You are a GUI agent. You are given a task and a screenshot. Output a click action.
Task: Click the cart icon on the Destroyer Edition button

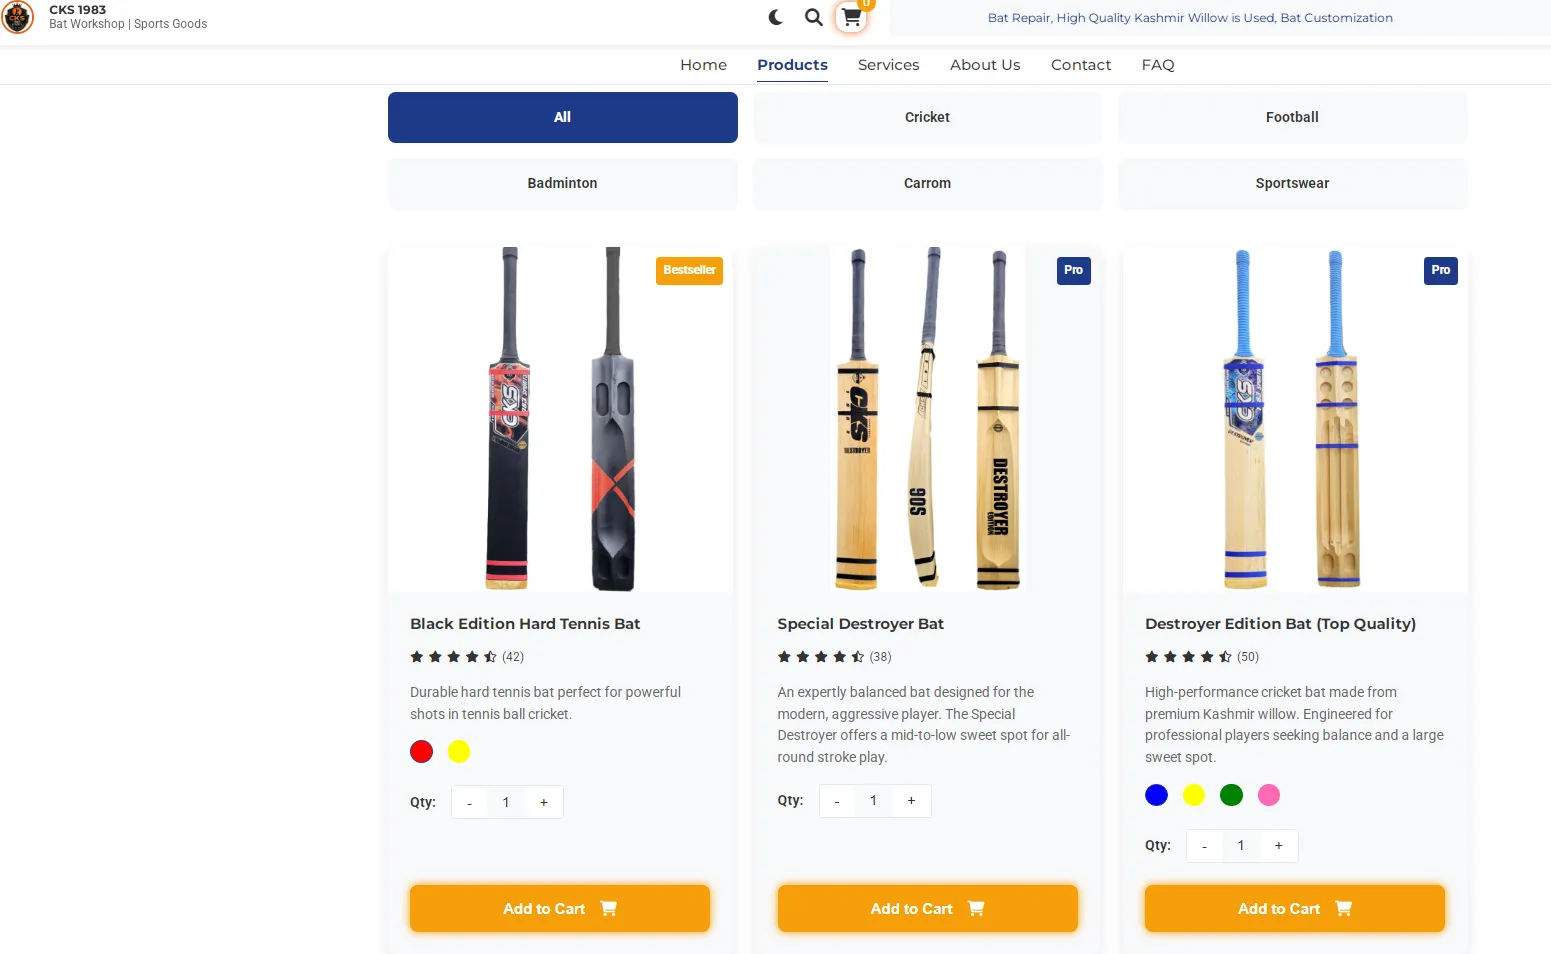click(1344, 908)
